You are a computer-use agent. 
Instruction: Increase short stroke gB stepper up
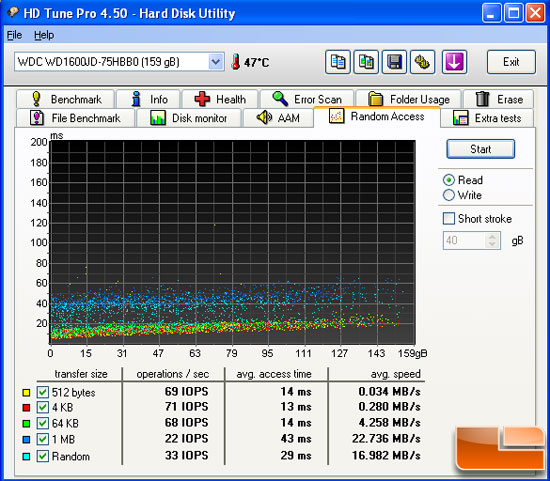tap(492, 237)
